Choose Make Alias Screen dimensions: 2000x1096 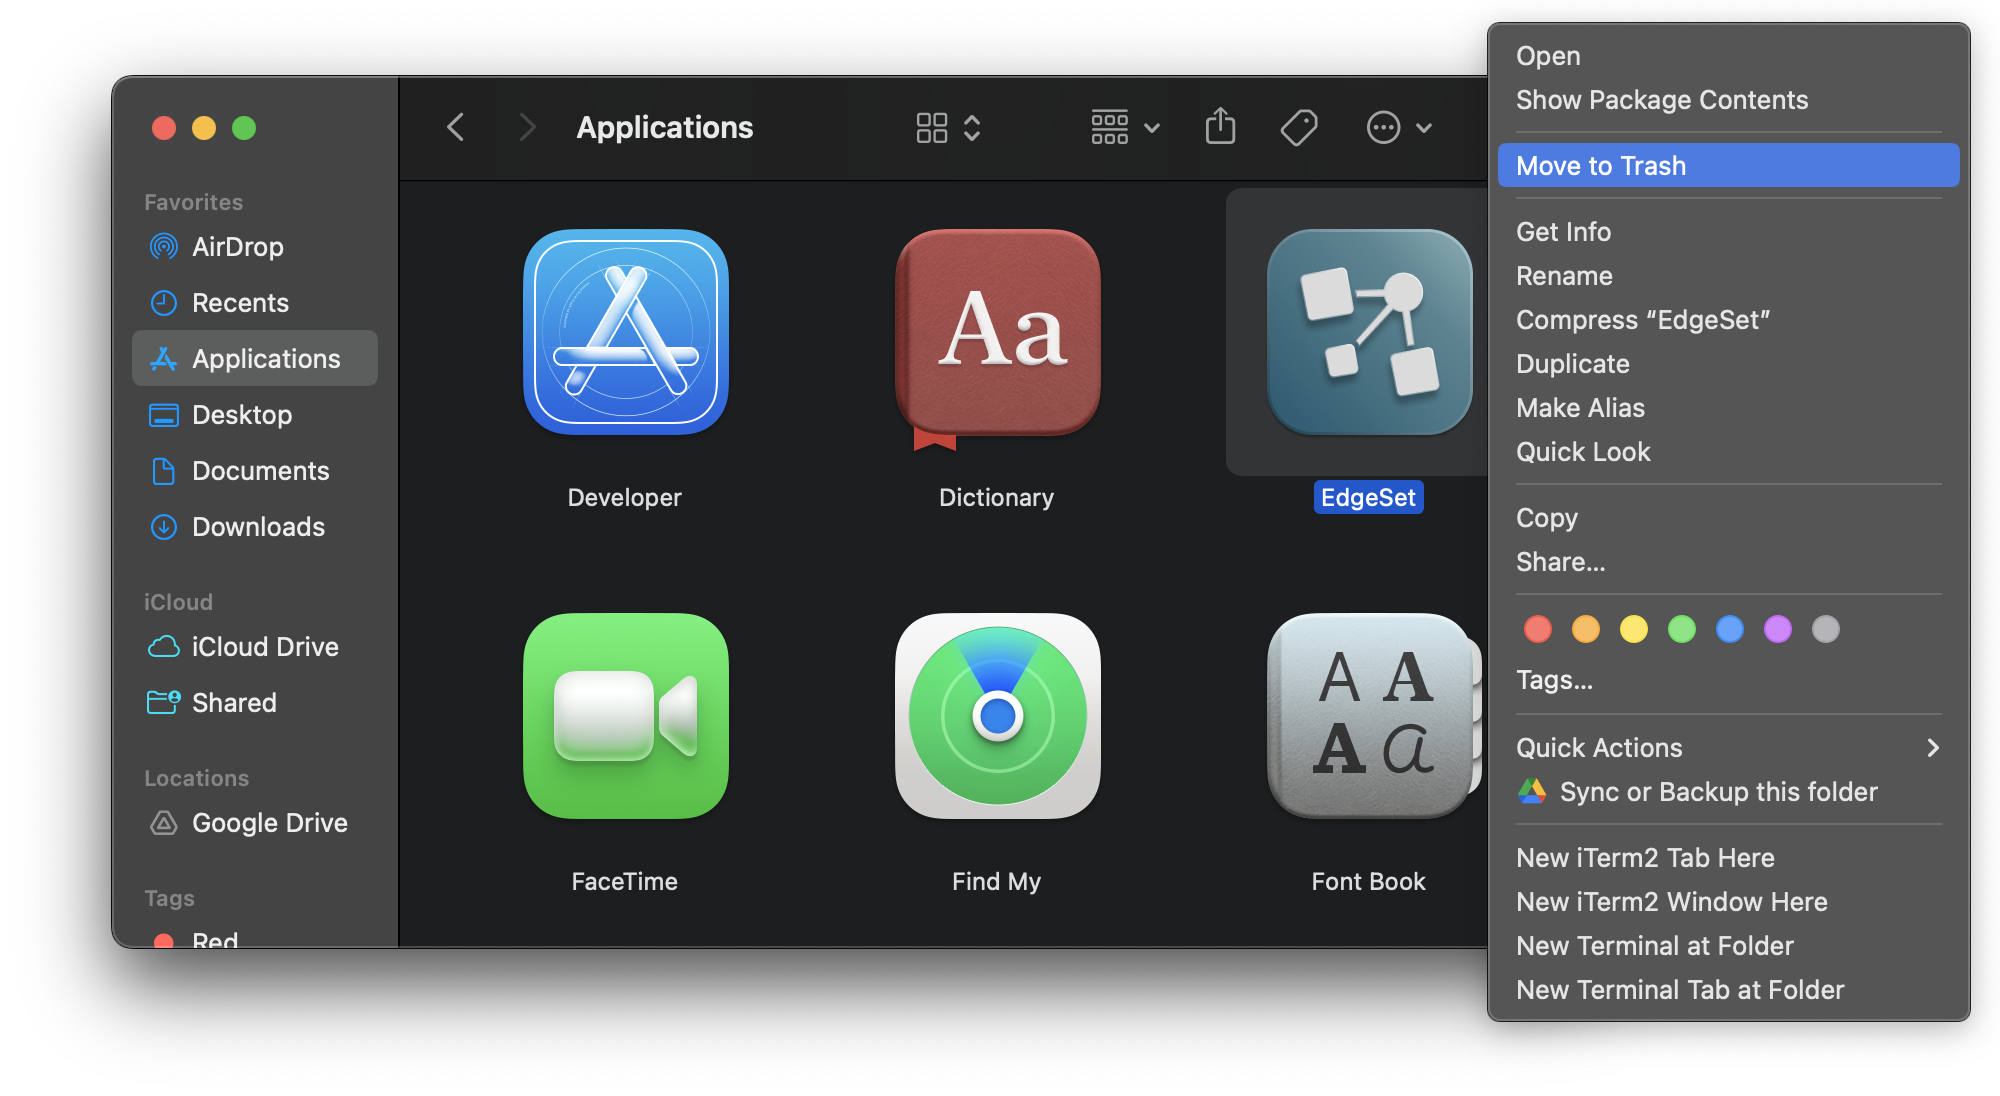pyautogui.click(x=1729, y=408)
